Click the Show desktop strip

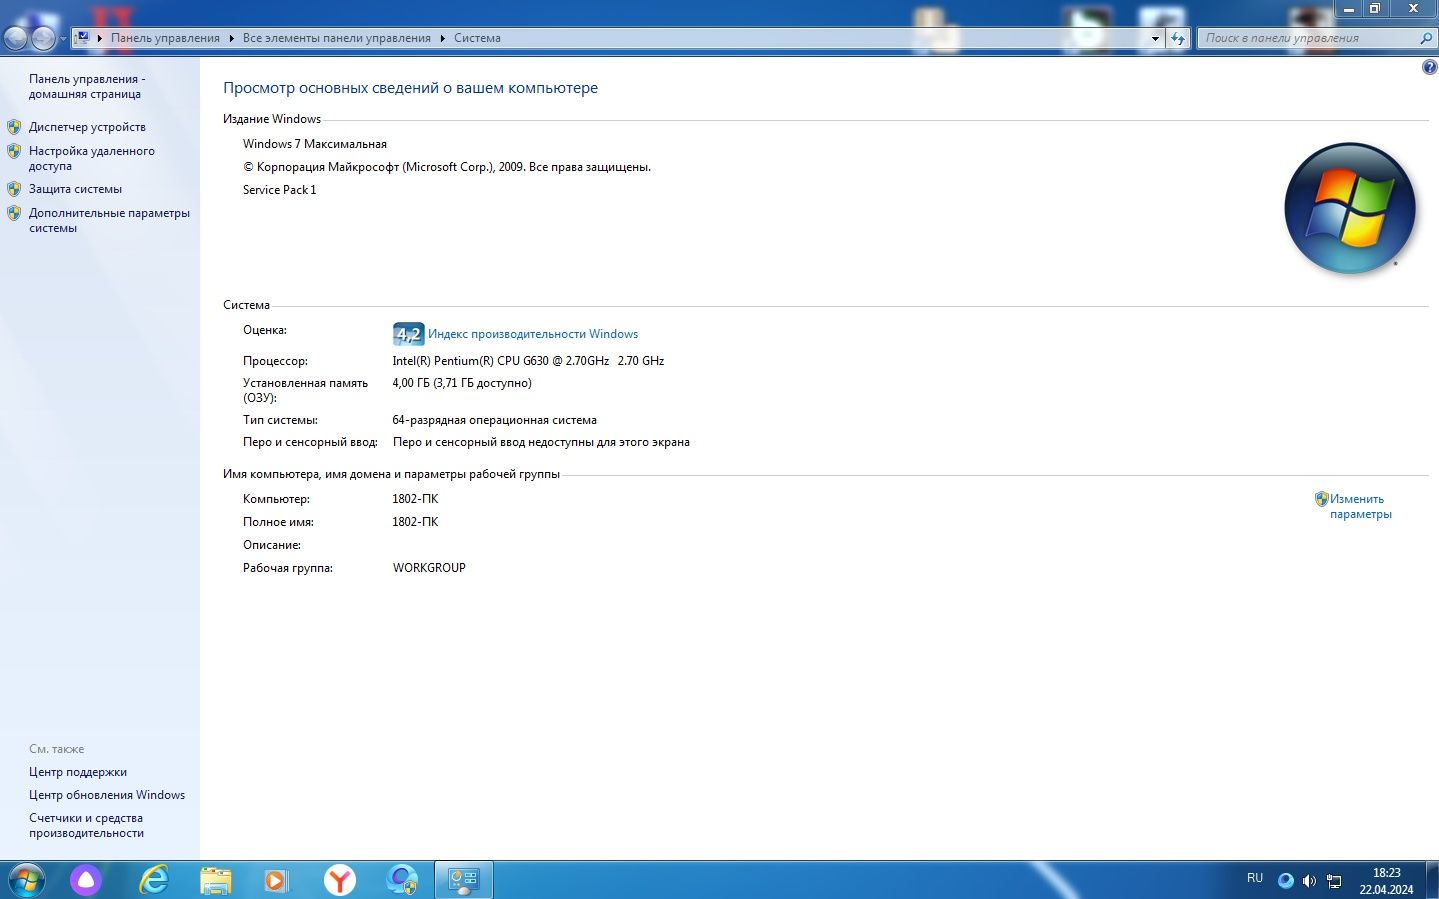click(x=1432, y=881)
